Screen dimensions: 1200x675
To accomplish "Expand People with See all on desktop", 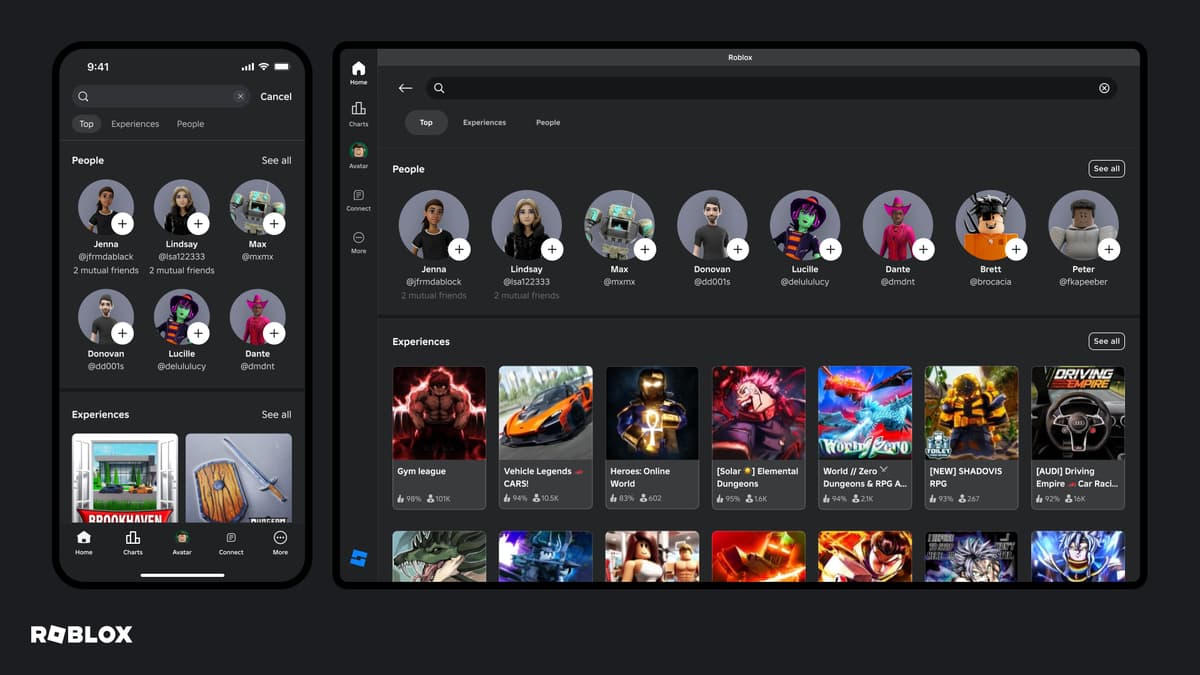I will 1106,169.
